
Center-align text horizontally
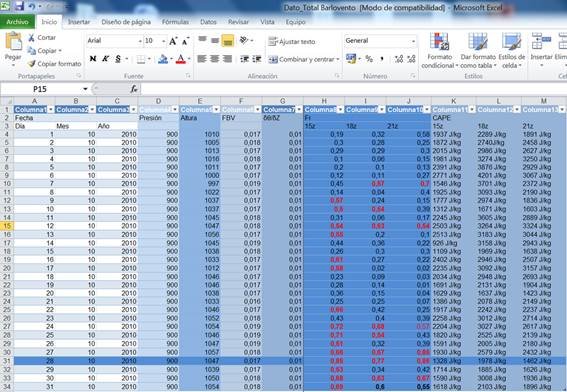(214, 59)
